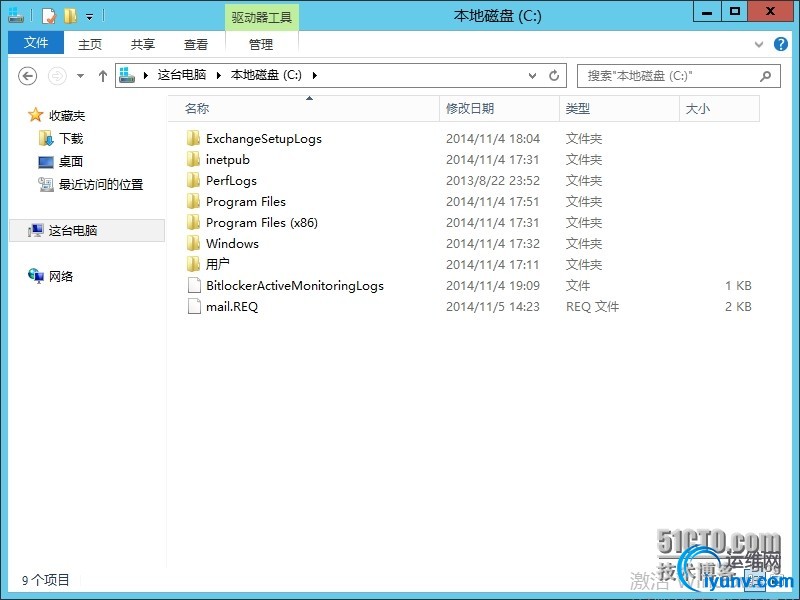Select 网络 in the navigation pane
The image size is (800, 600).
[x=61, y=277]
